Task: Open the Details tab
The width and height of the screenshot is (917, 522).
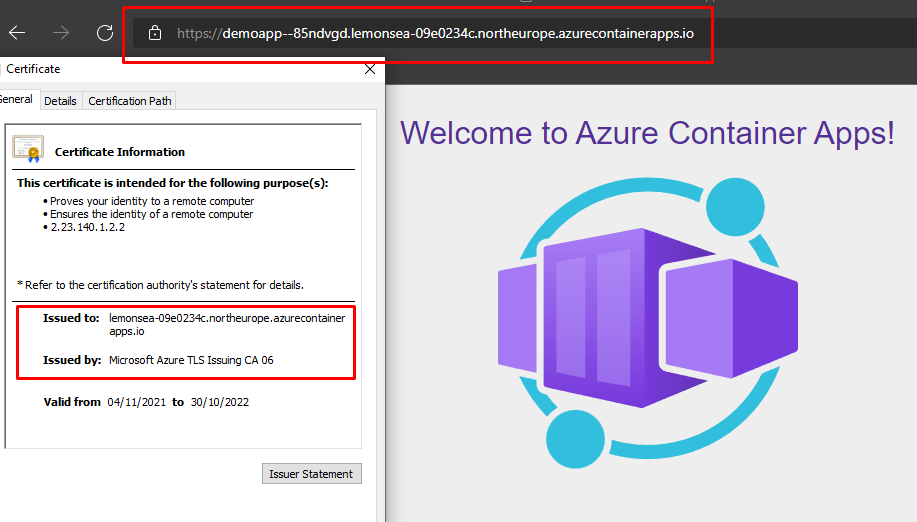Action: pyautogui.click(x=60, y=101)
